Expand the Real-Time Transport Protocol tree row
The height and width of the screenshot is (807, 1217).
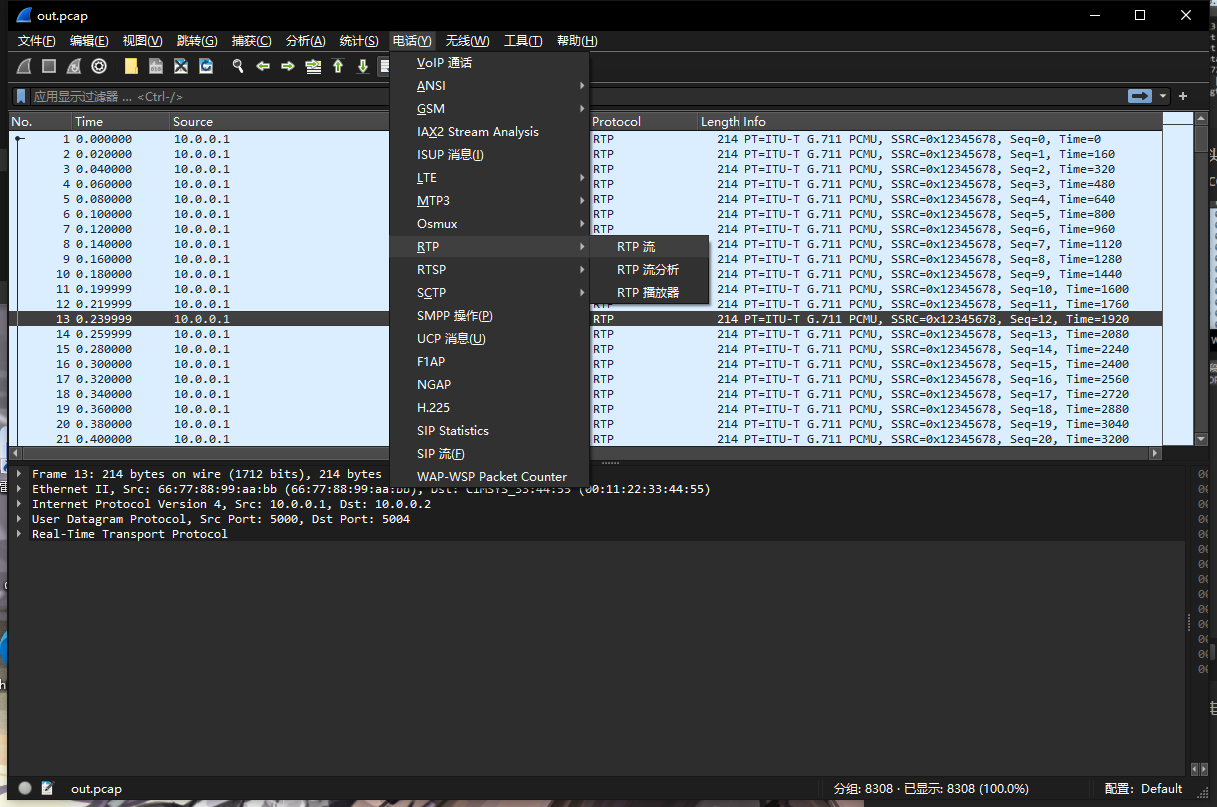[x=19, y=534]
